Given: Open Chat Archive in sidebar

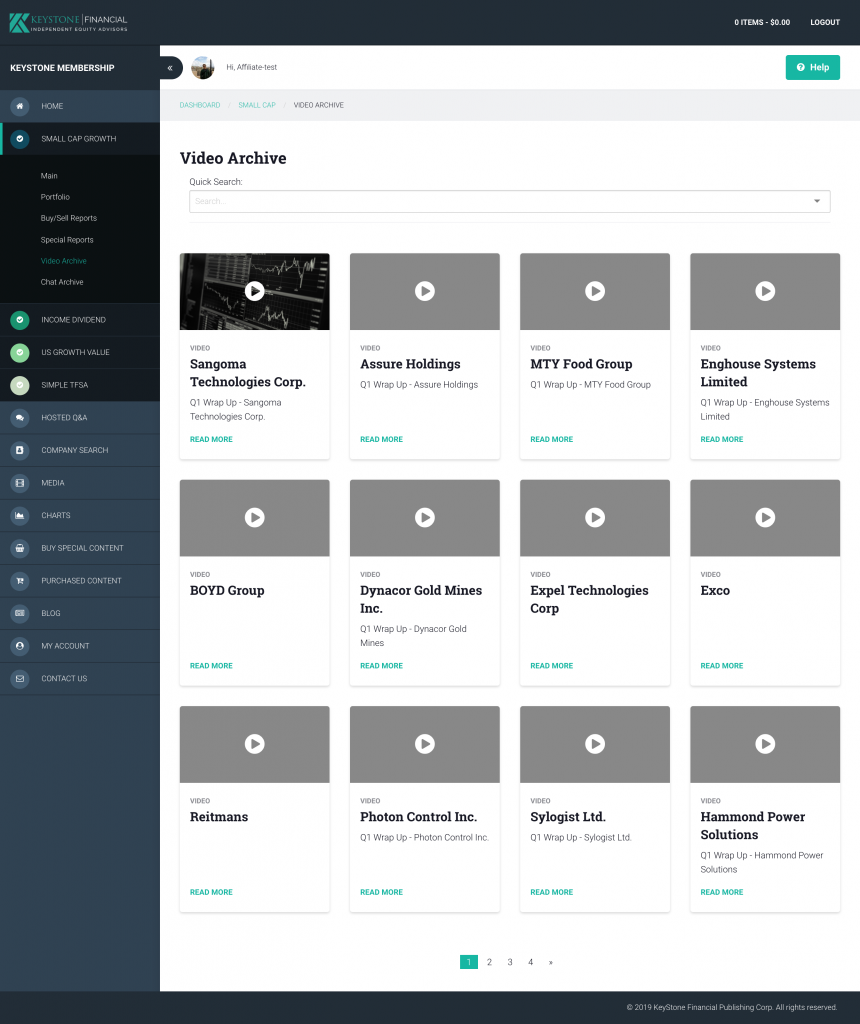Looking at the screenshot, I should point(62,282).
